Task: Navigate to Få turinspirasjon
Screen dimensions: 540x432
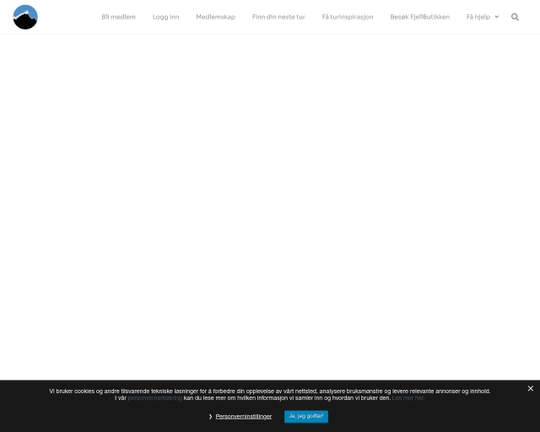Action: (347, 17)
